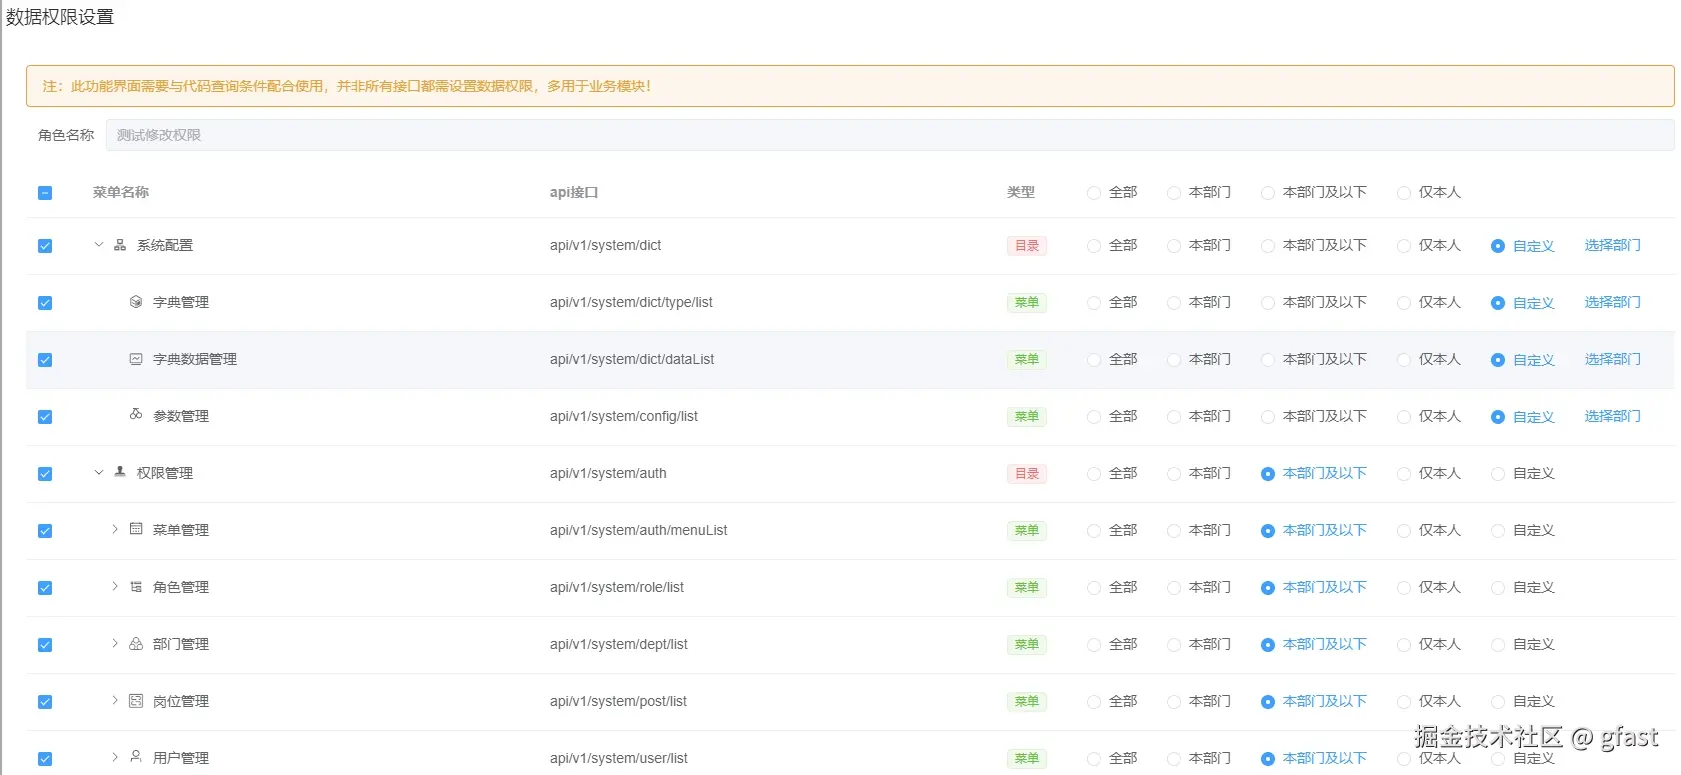Viewport: 1681px width, 775px height.
Task: Set 用户管理 scope to 全部
Action: tap(1094, 759)
